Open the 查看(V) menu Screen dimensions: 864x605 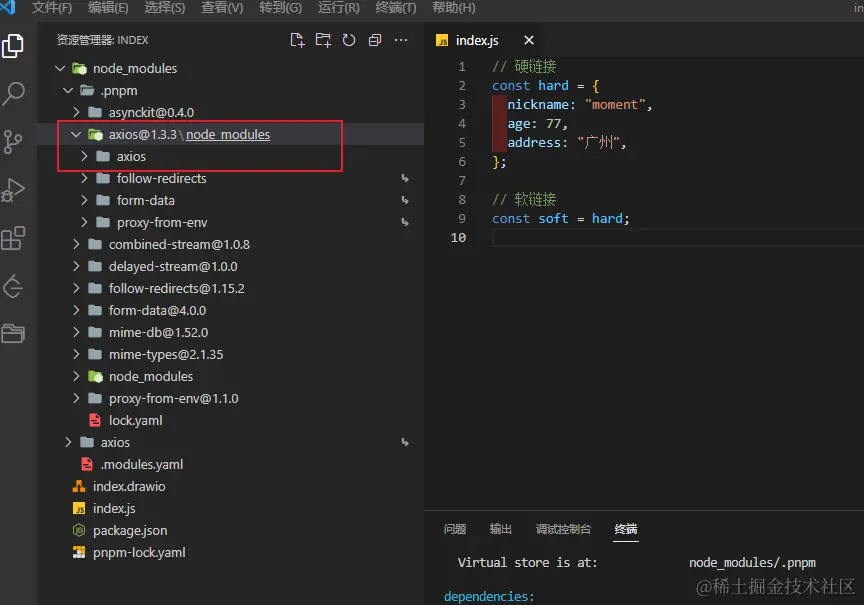[222, 8]
